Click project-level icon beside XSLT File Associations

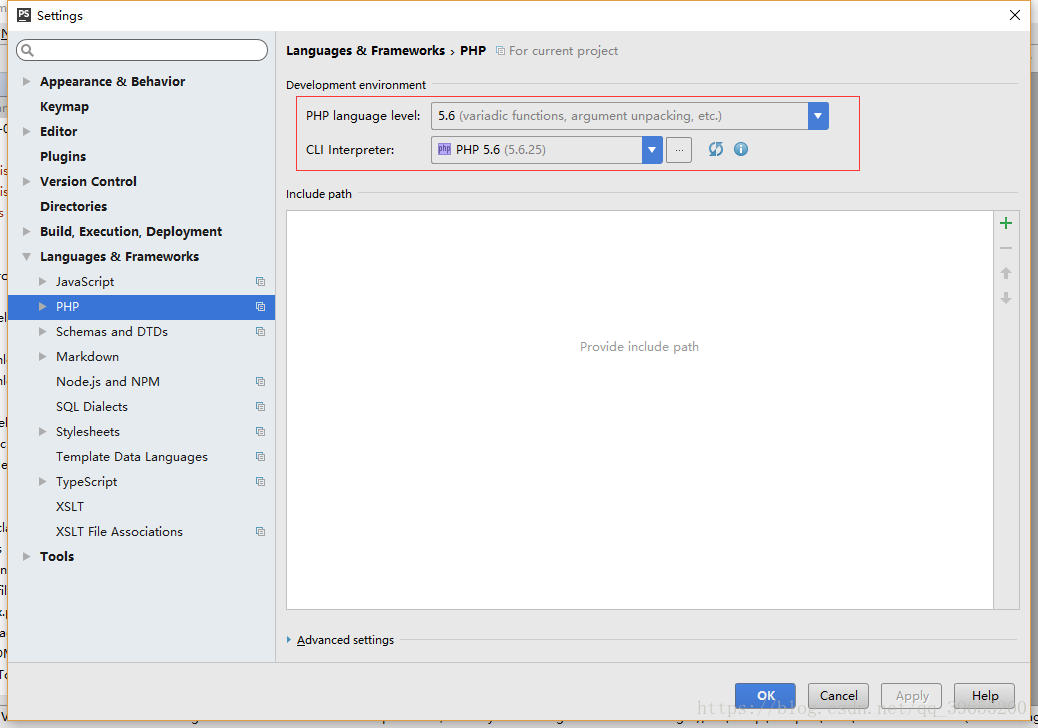click(x=260, y=531)
